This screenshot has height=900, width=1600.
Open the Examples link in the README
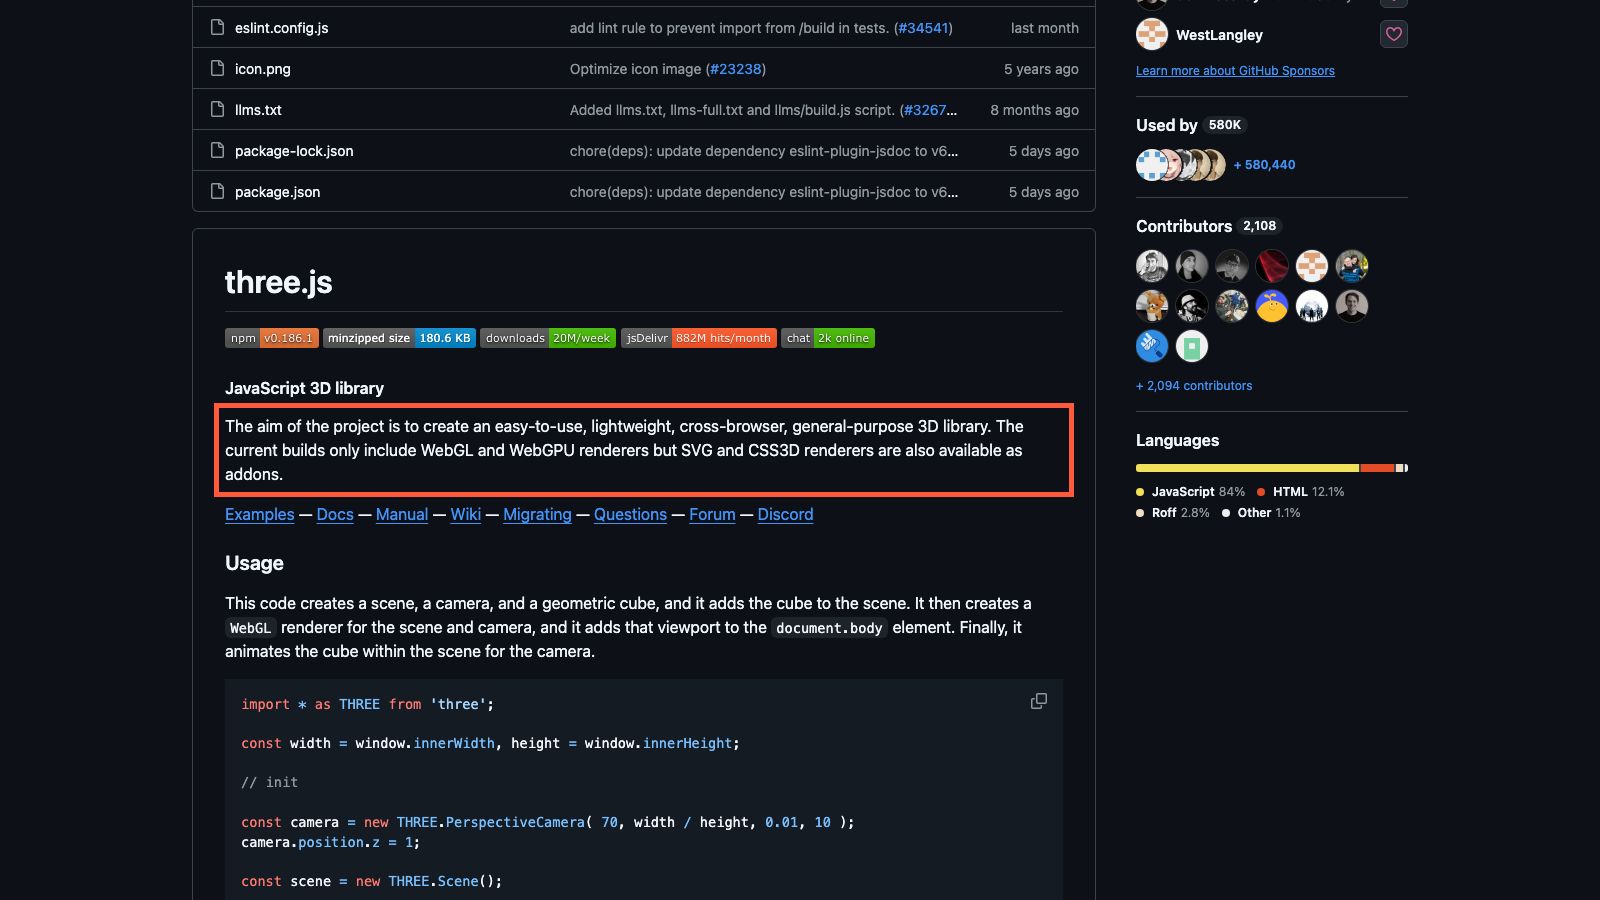pyautogui.click(x=260, y=514)
